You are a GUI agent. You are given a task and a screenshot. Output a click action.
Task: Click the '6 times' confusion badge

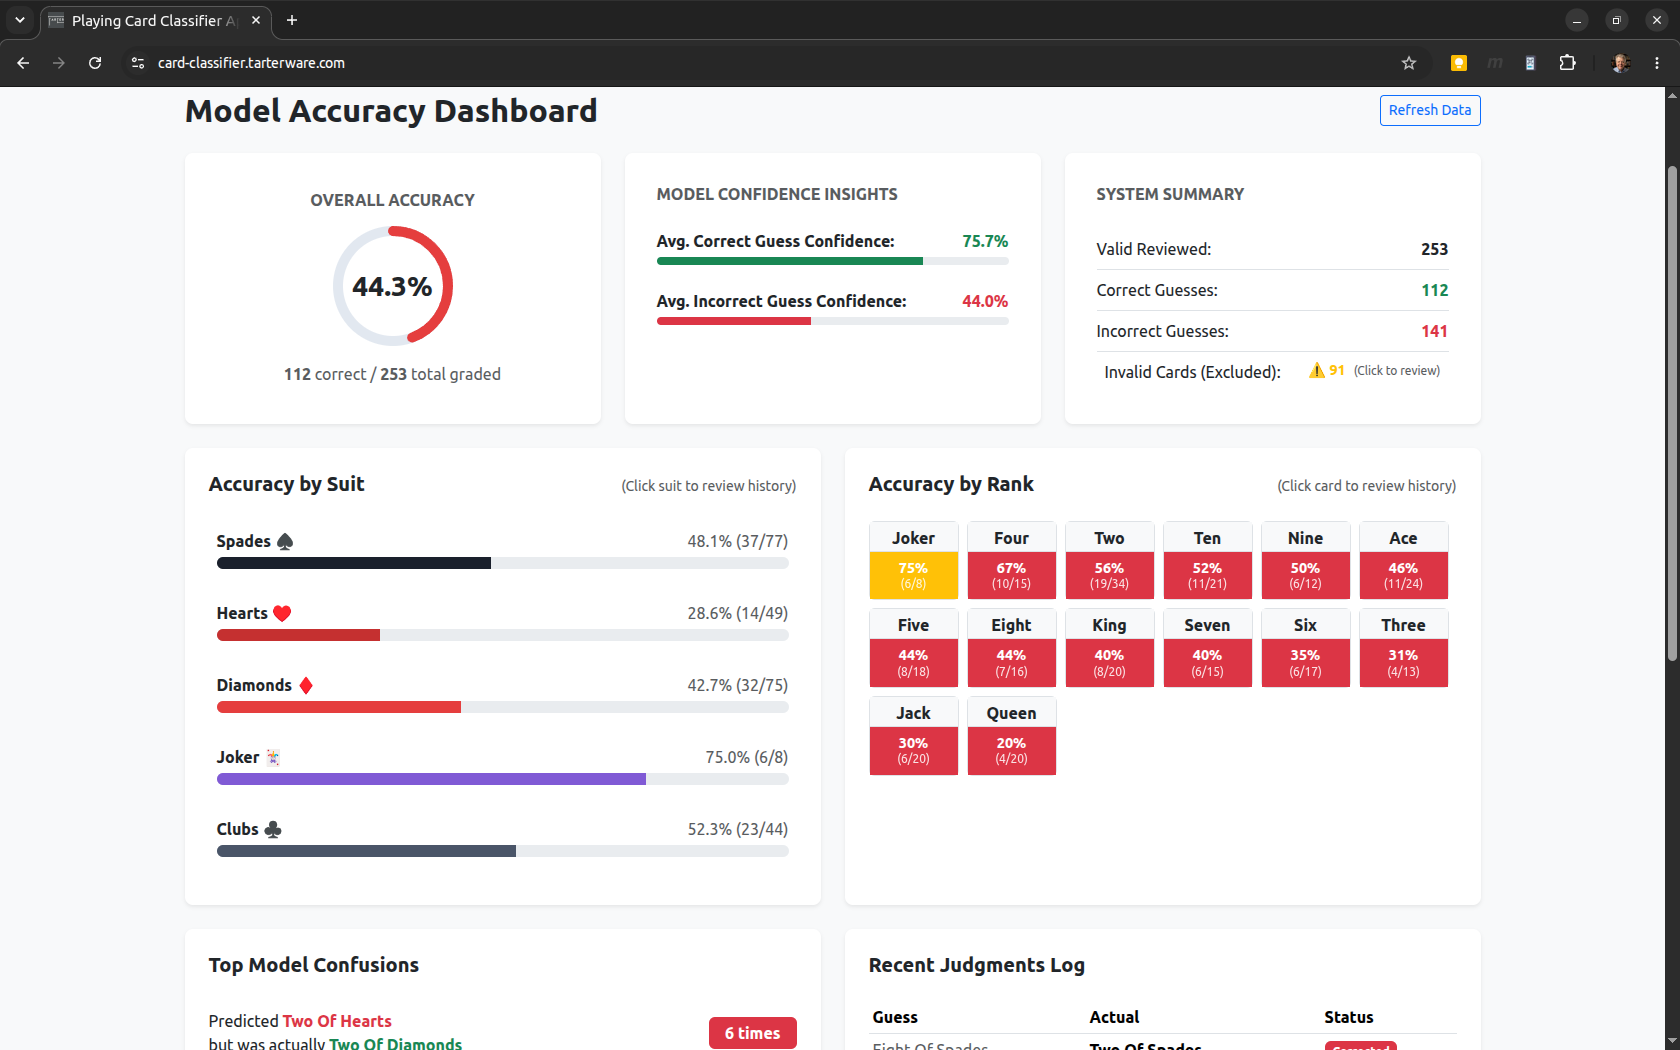[x=753, y=1033]
